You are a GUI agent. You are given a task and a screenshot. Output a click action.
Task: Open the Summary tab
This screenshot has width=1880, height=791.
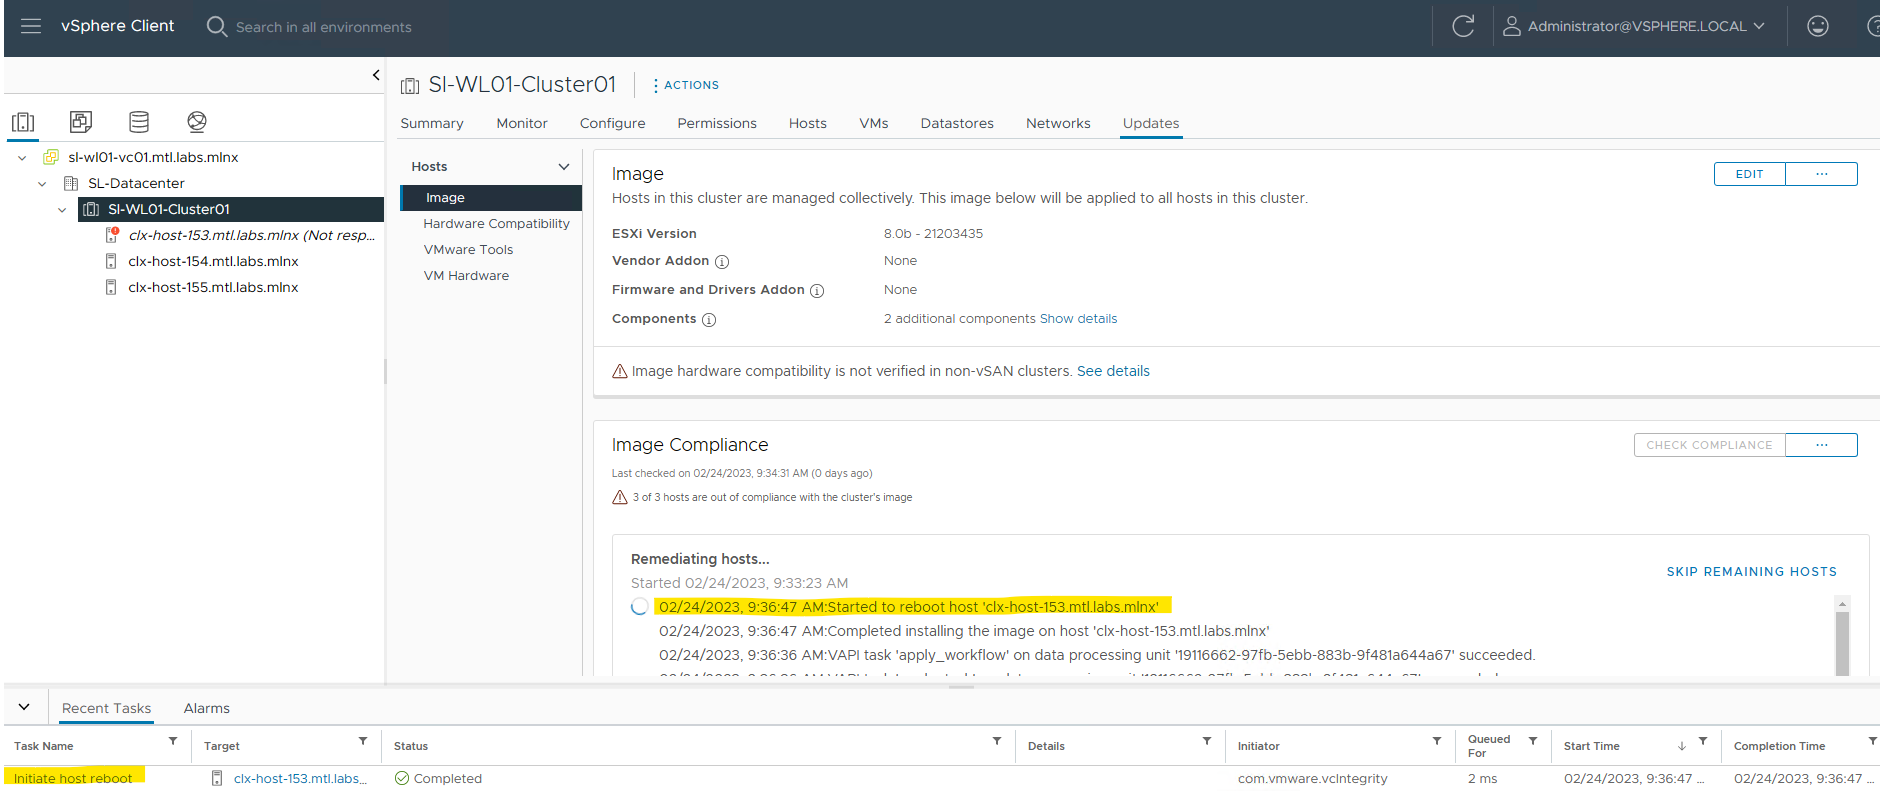coord(432,123)
